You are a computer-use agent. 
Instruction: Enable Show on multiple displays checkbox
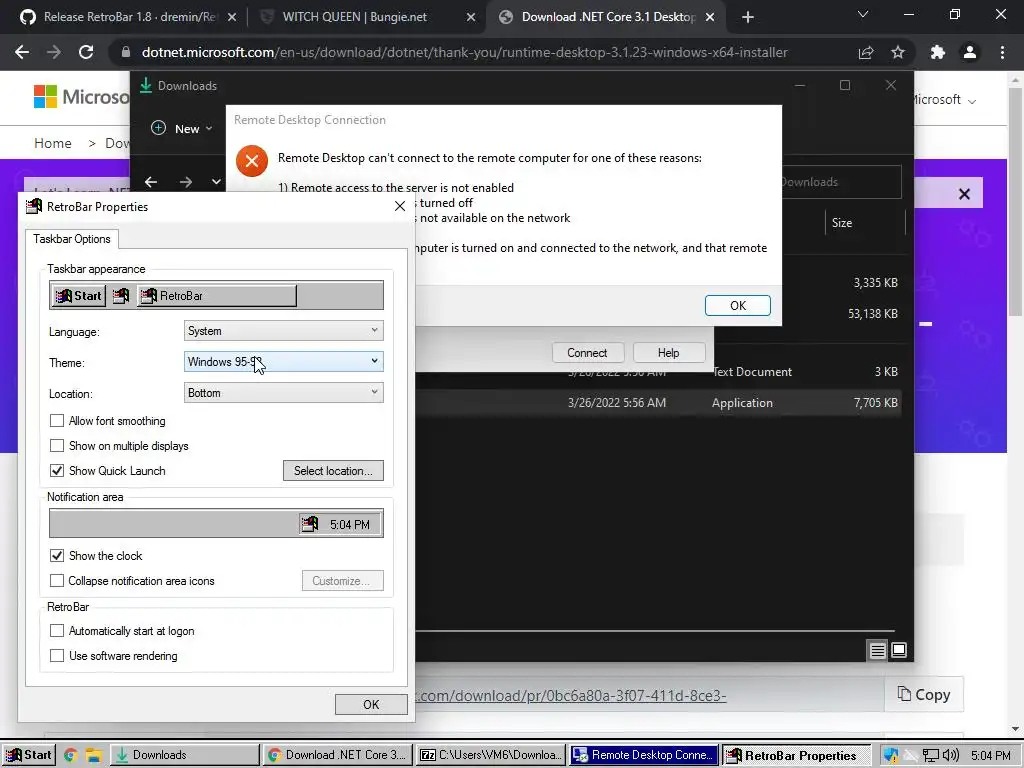pos(57,445)
